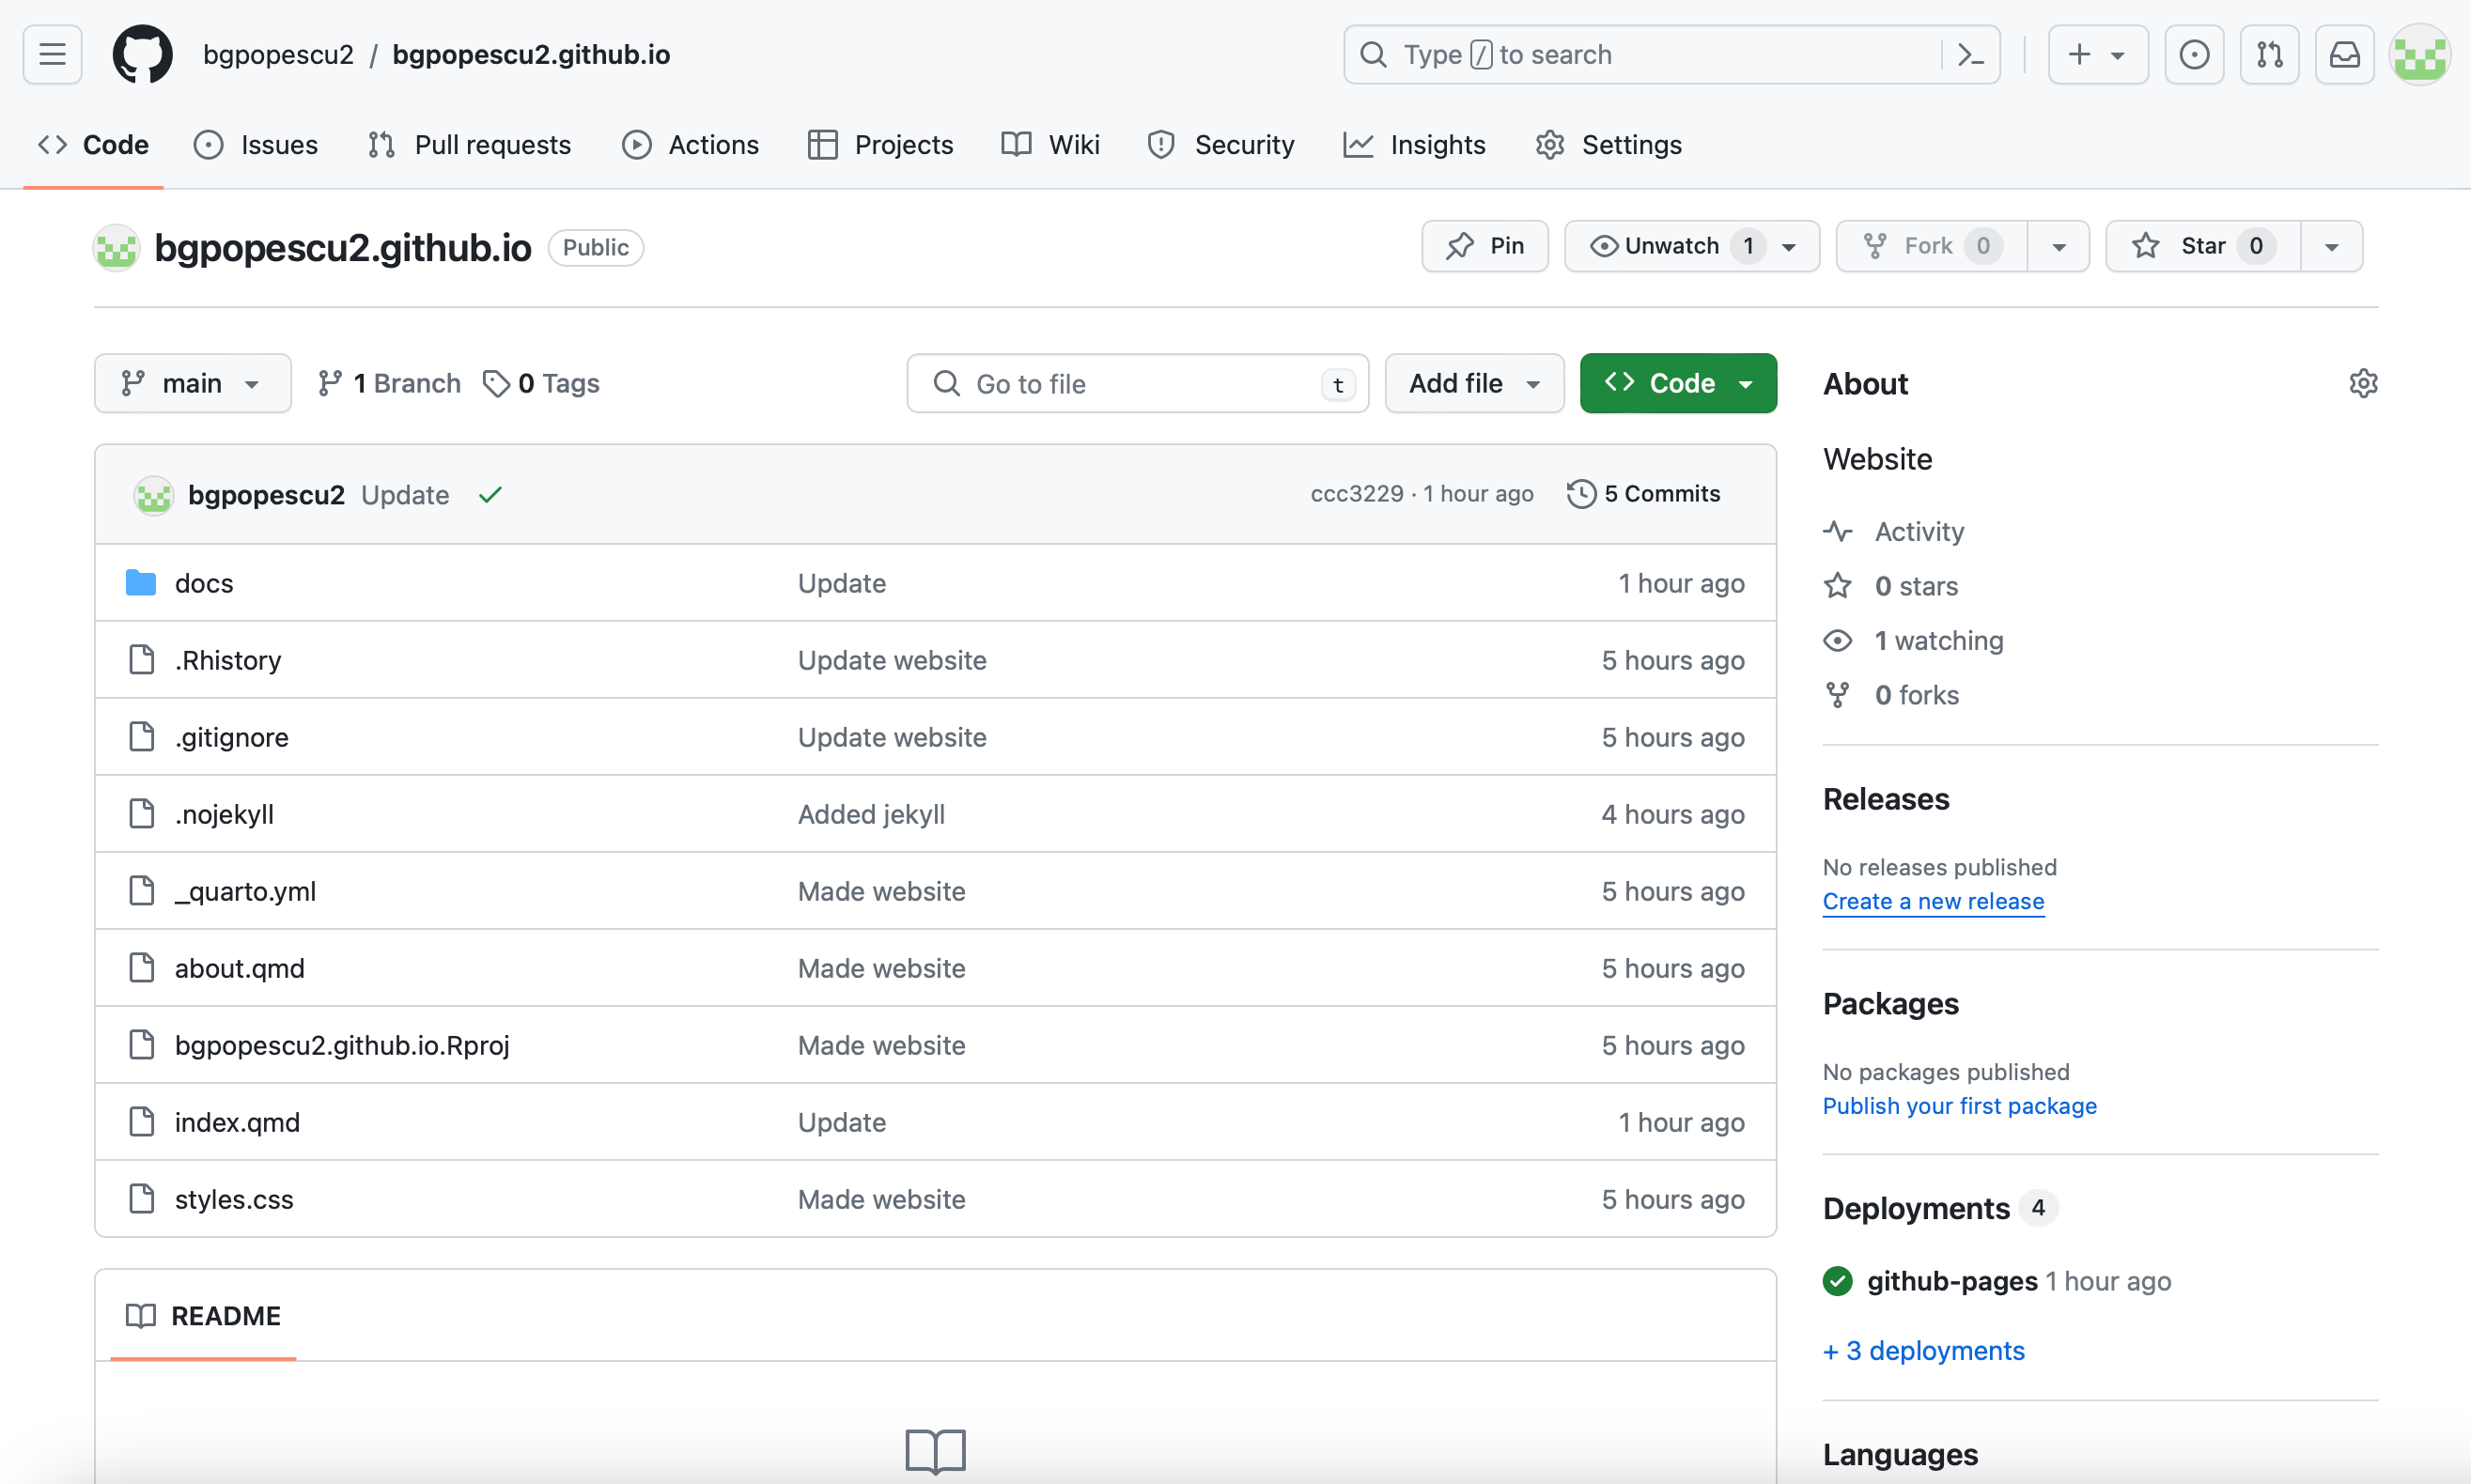This screenshot has width=2471, height=1484.
Task: Click the About settings gear icon
Action: [2363, 383]
